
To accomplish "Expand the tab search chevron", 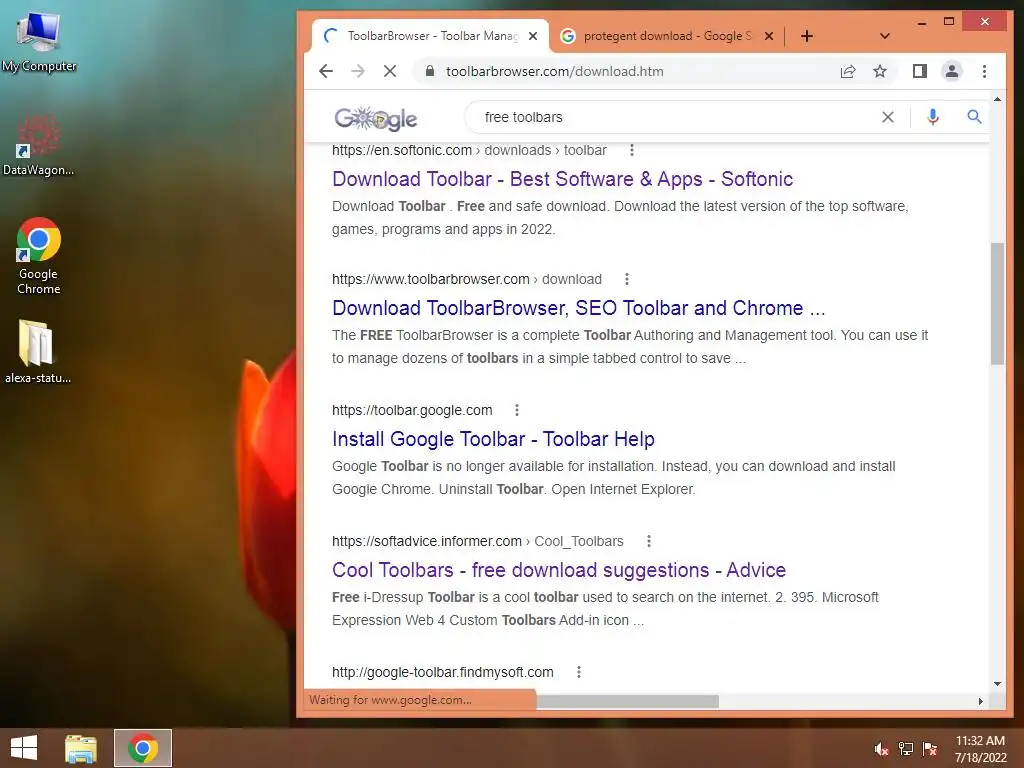I will coord(884,36).
